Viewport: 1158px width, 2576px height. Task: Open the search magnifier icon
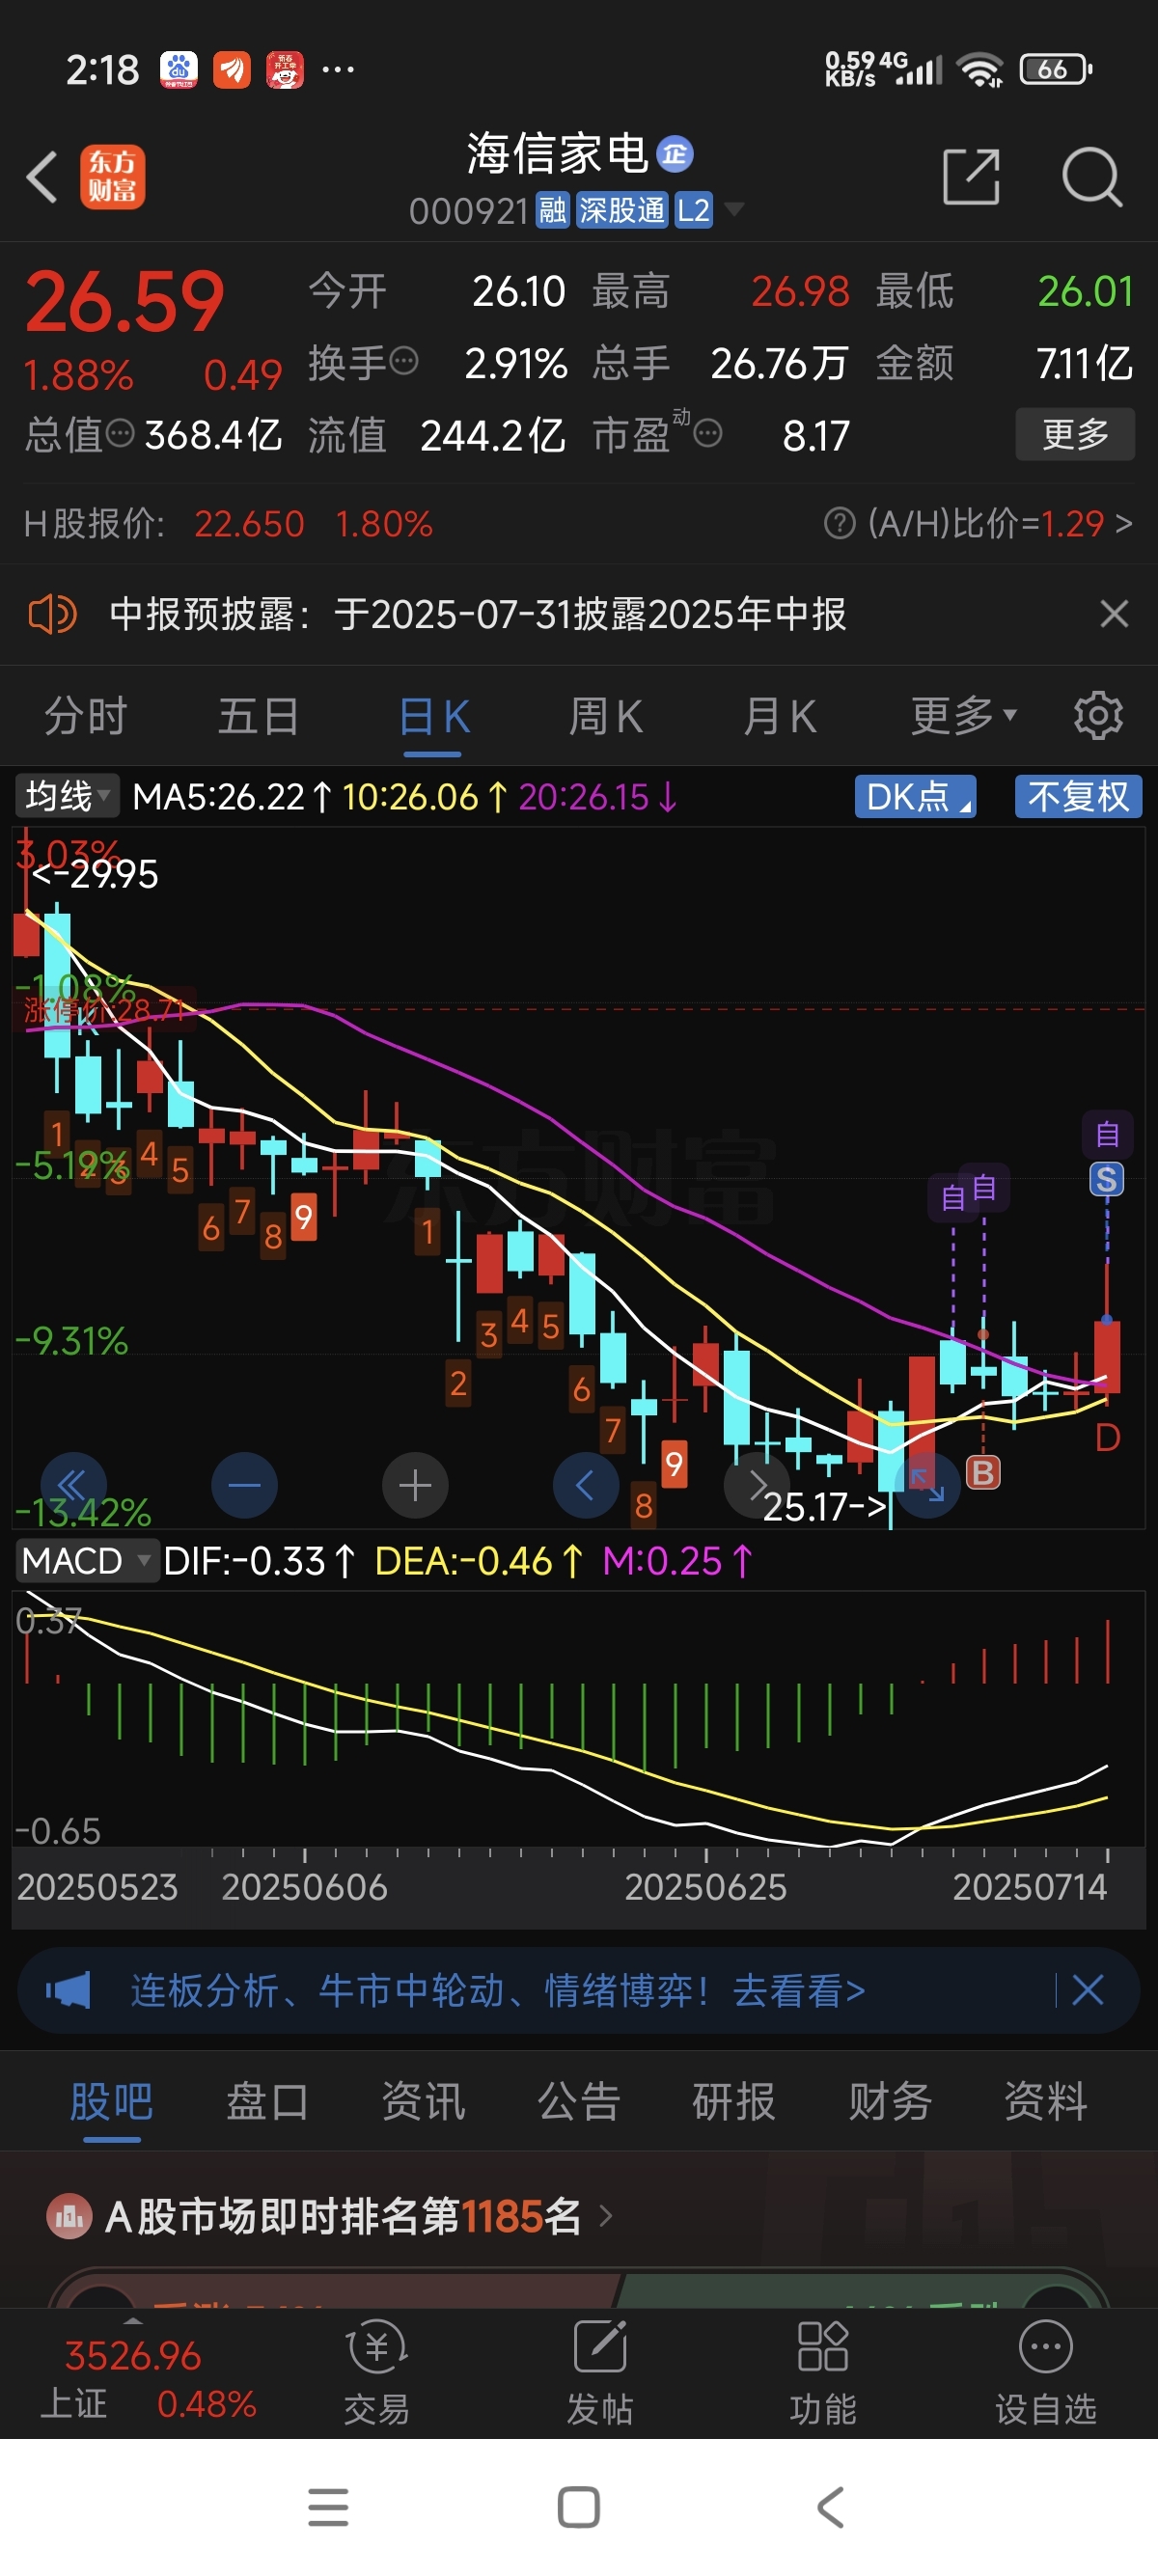point(1091,177)
